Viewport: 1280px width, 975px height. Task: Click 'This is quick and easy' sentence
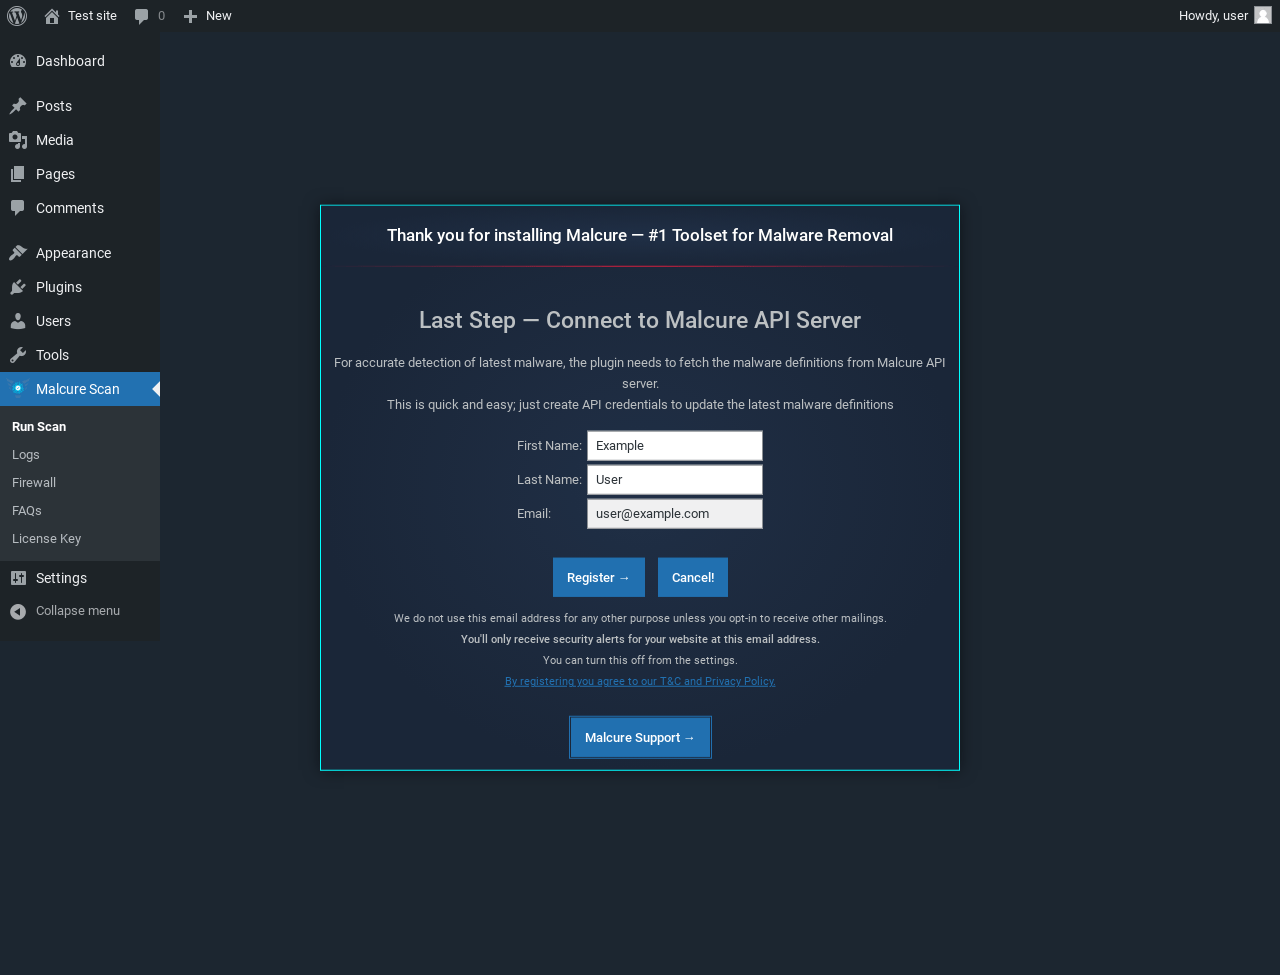(640, 405)
